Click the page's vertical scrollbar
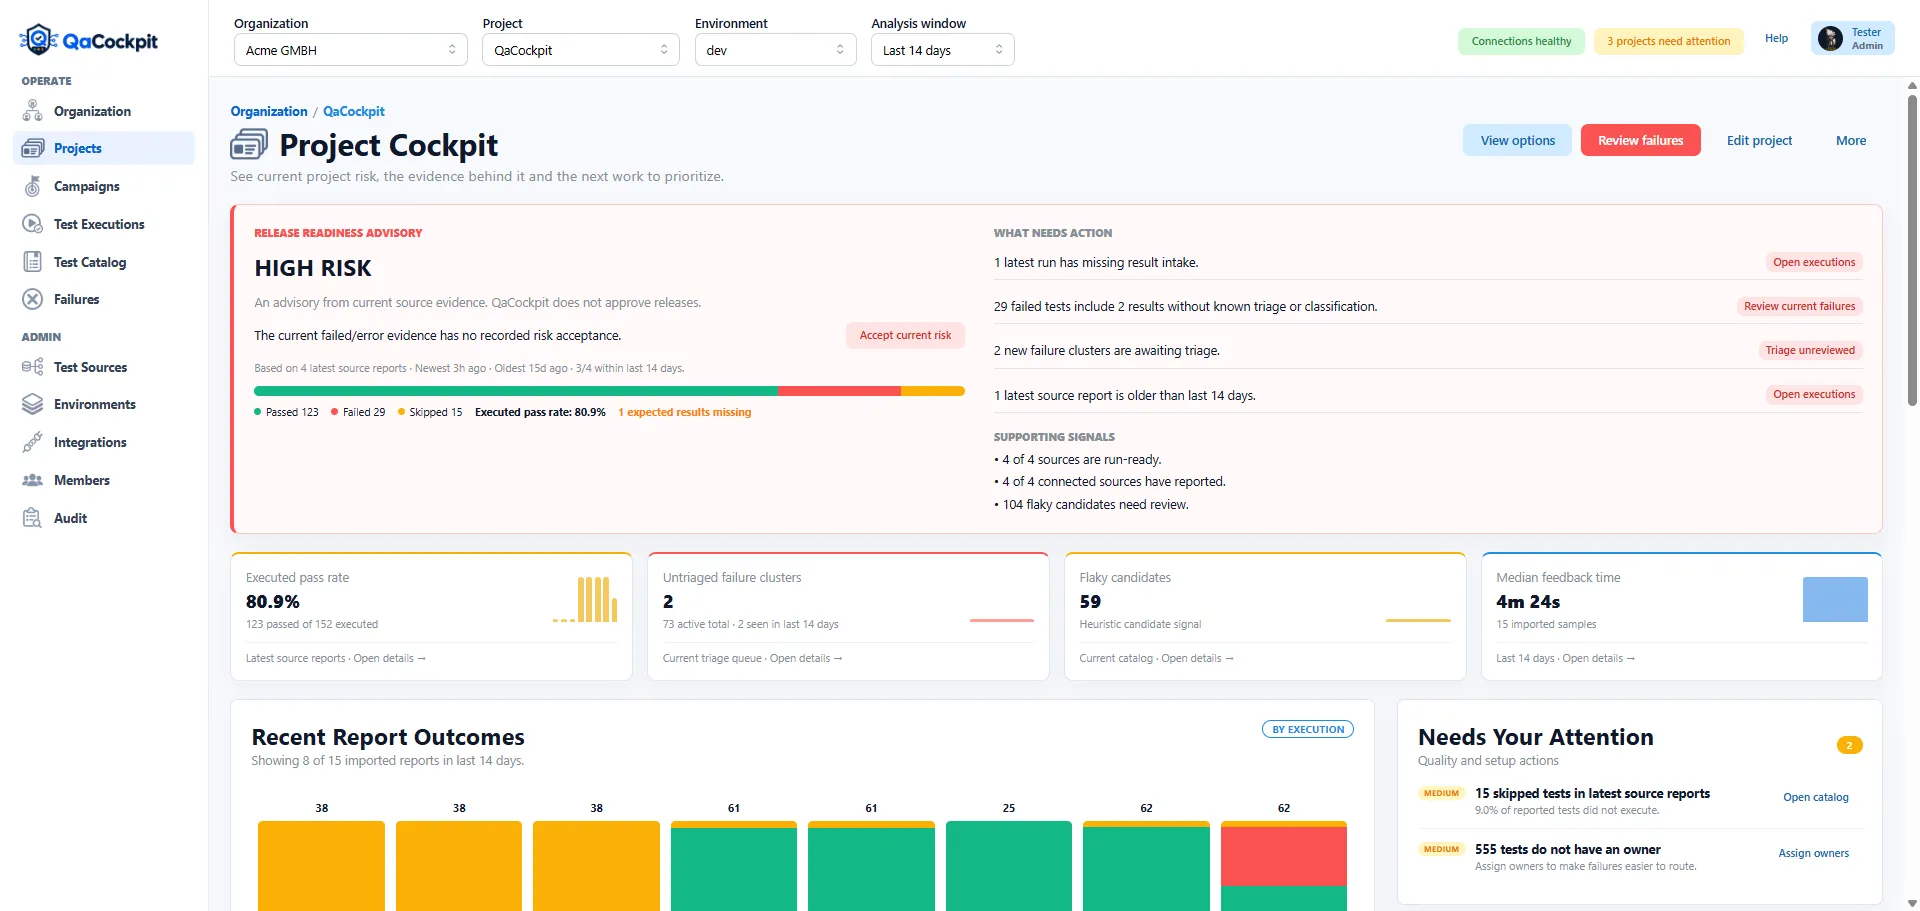The image size is (1920, 911). tap(1912, 250)
